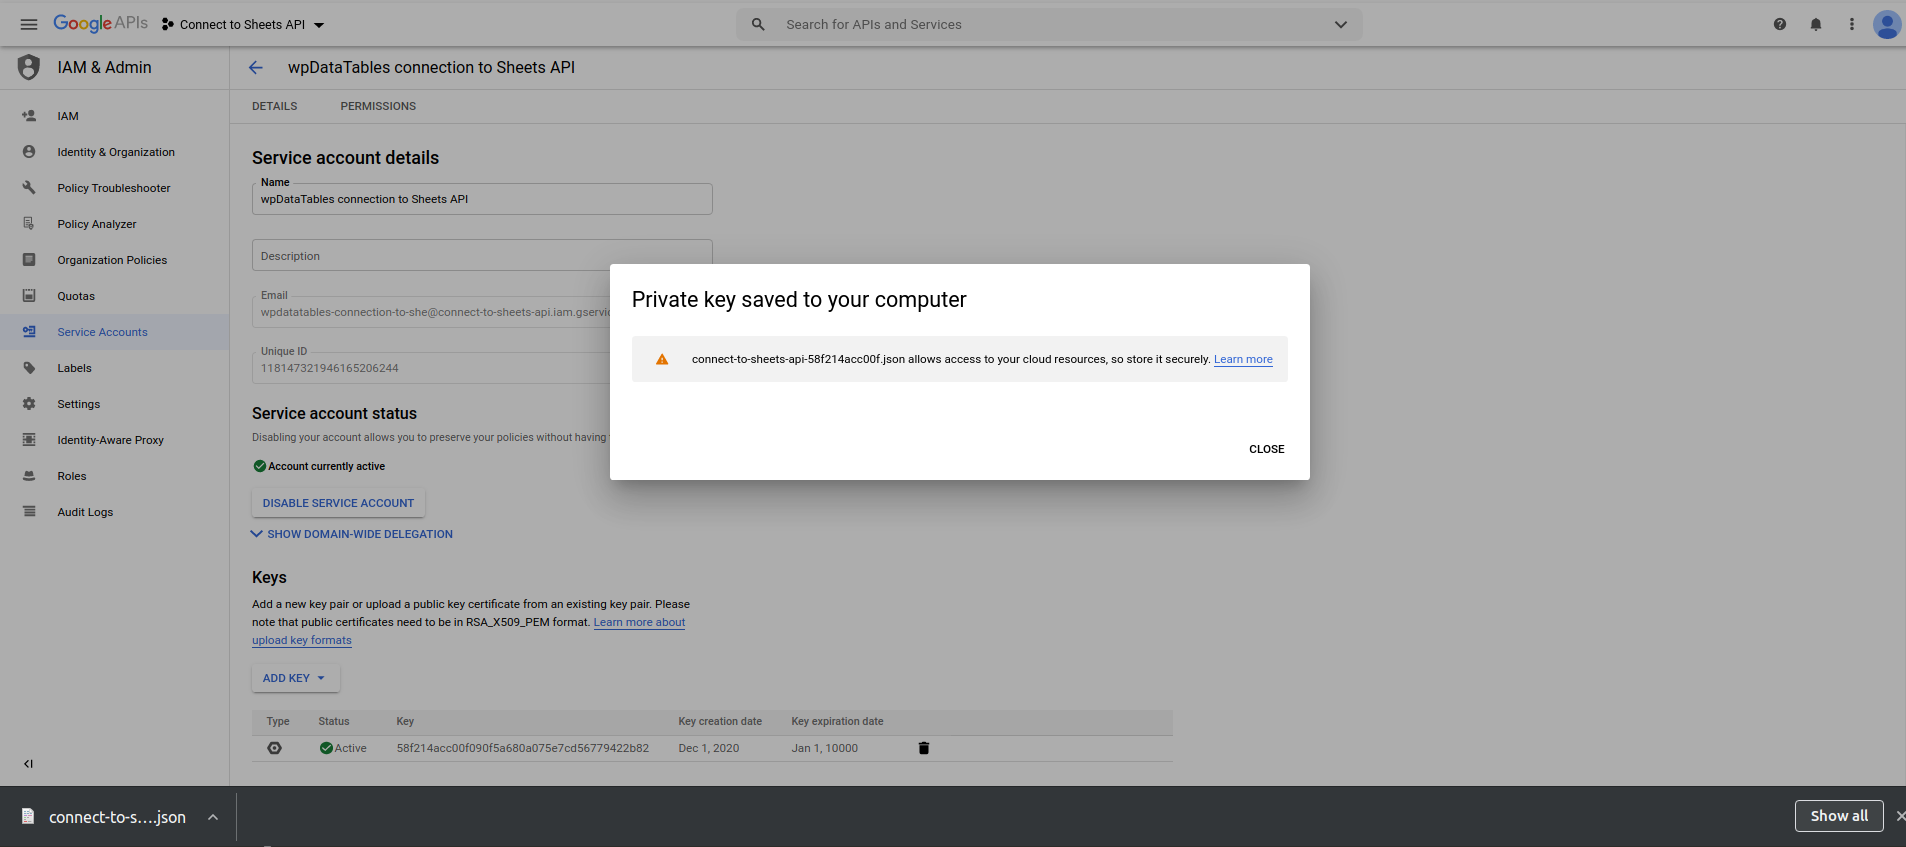The width and height of the screenshot is (1906, 847).
Task: Click the Labels tag icon
Action: tap(29, 368)
